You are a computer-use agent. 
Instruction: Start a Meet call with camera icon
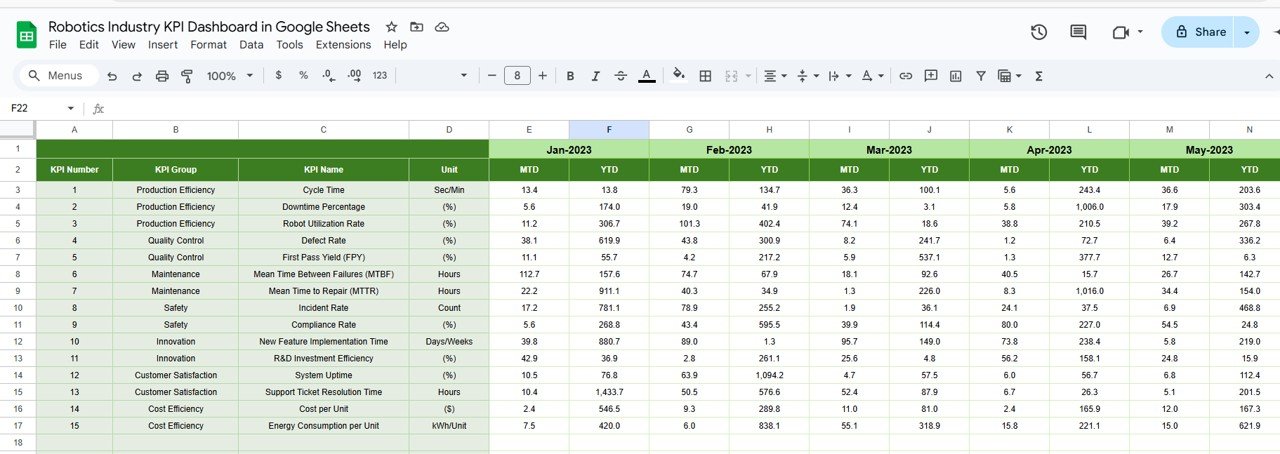(x=1120, y=32)
